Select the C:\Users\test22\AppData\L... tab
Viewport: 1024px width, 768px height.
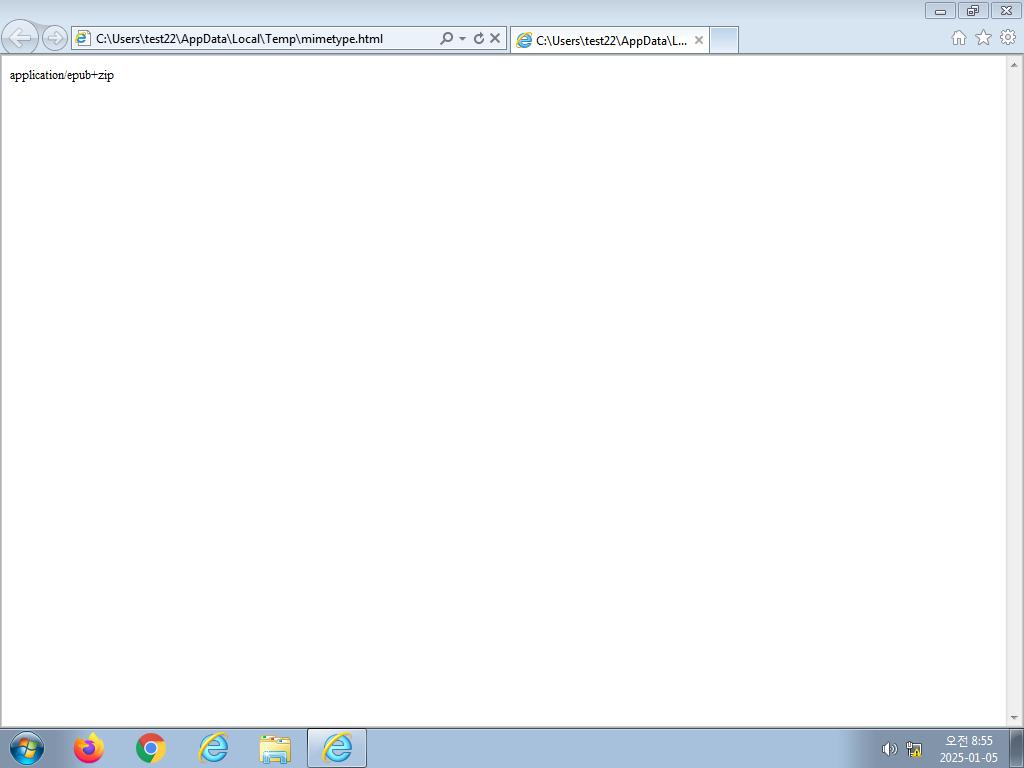[x=609, y=40]
